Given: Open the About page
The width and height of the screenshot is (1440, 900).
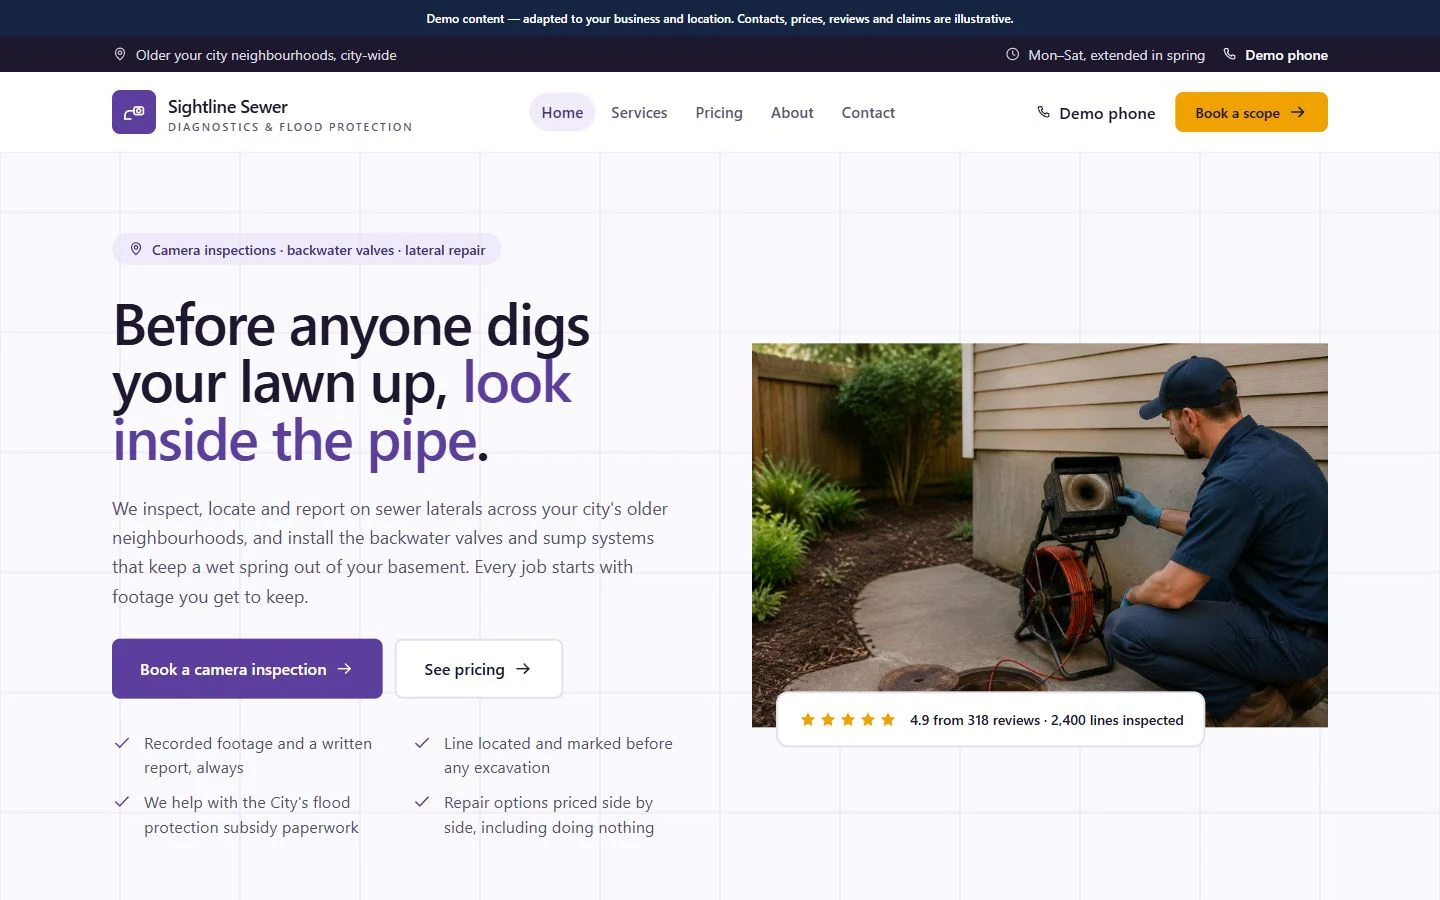Looking at the screenshot, I should (x=792, y=112).
